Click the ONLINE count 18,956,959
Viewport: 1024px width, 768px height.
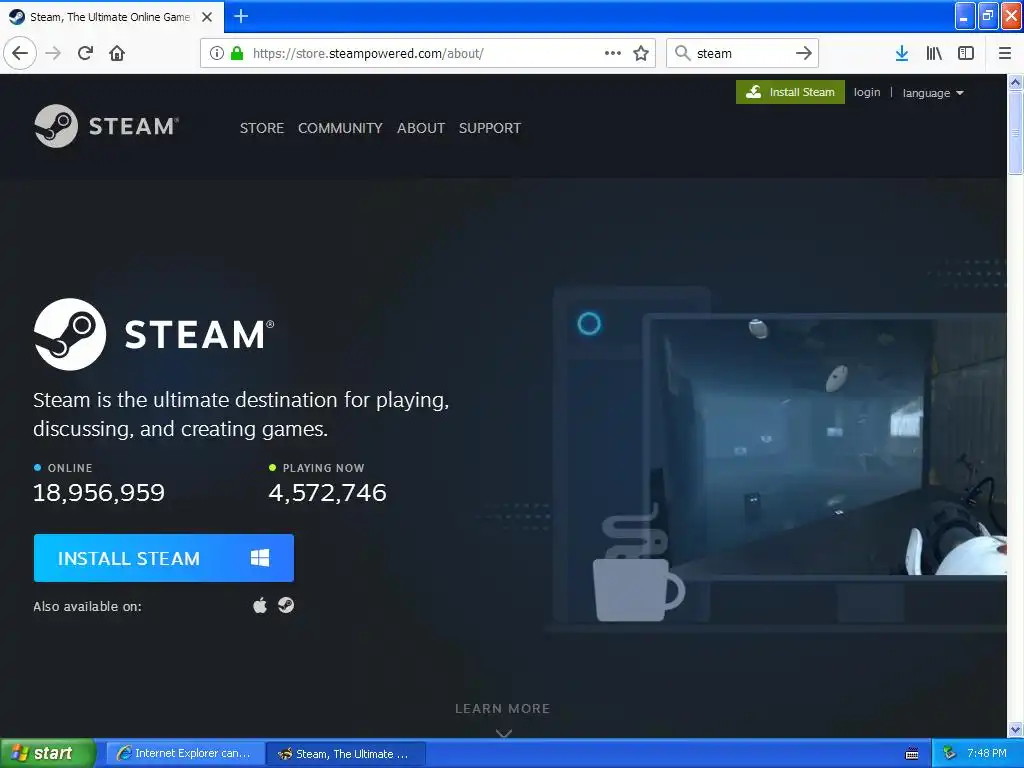(x=99, y=492)
